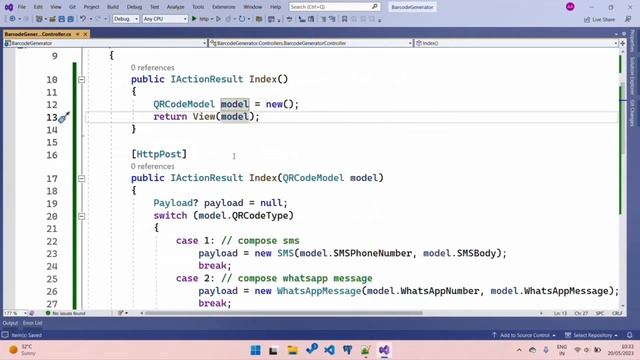640x360 pixels.
Task: Click the Start Without Debugging outline play icon
Action: pos(219,19)
